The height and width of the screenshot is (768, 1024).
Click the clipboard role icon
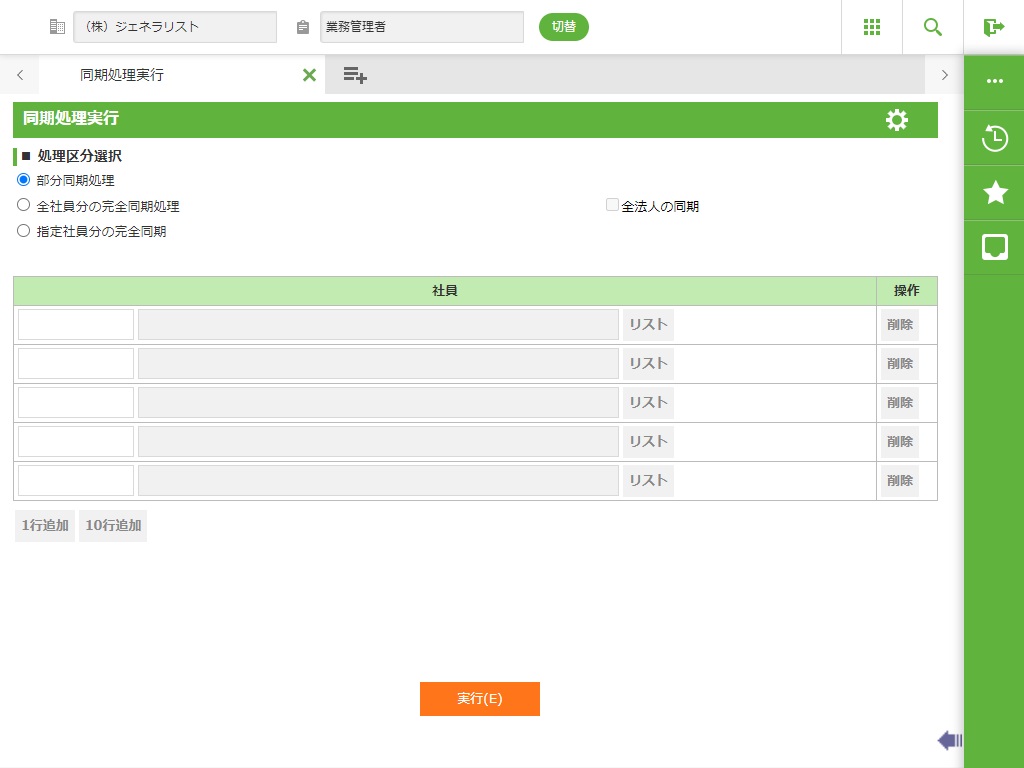point(302,27)
